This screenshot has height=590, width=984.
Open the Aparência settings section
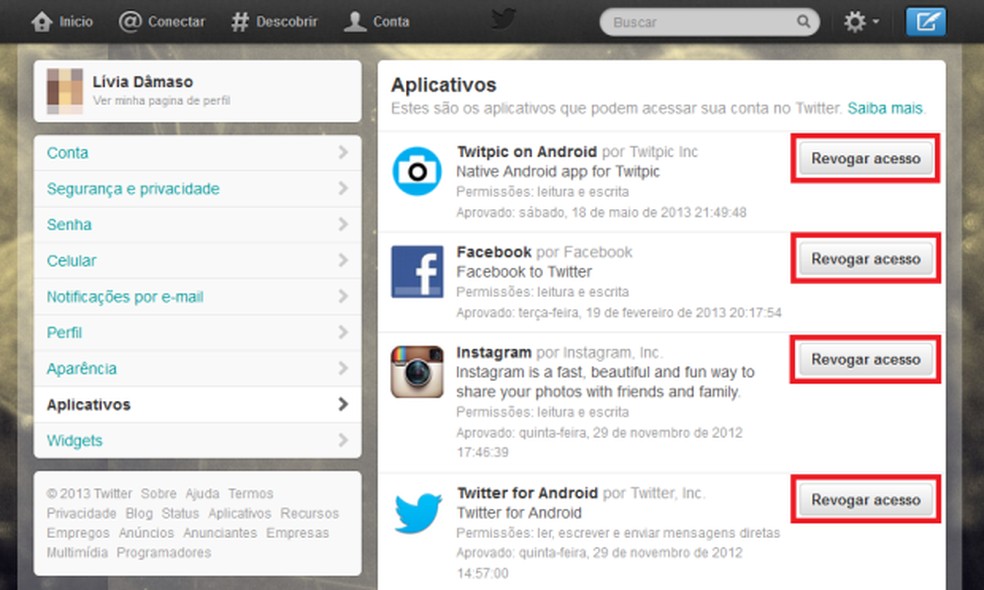click(198, 368)
